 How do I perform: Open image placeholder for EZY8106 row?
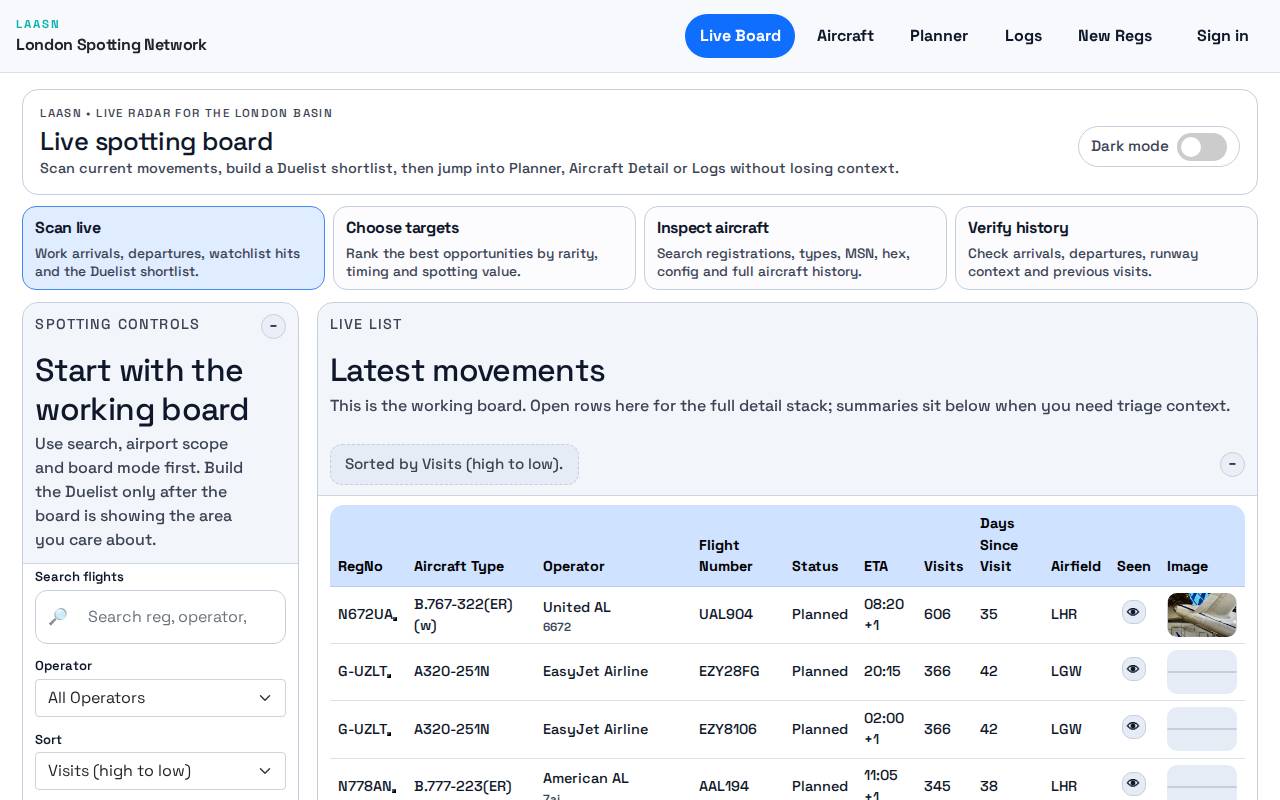point(1202,729)
